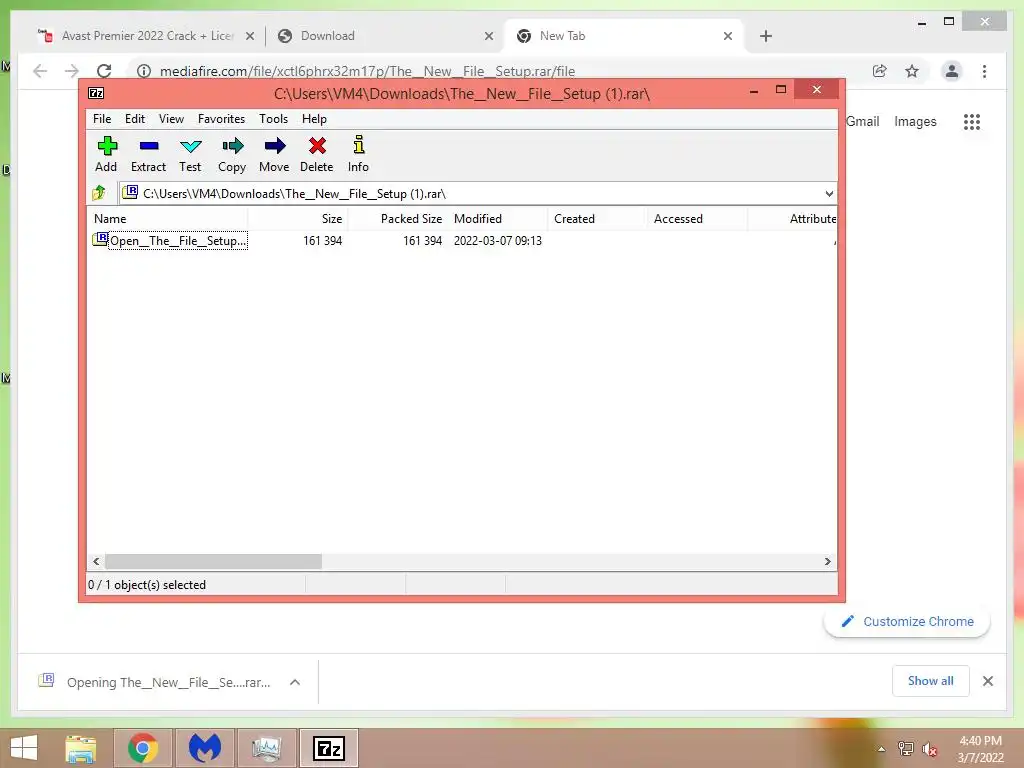Switch to the New Tab tab
This screenshot has height=768, width=1024.
[x=625, y=36]
